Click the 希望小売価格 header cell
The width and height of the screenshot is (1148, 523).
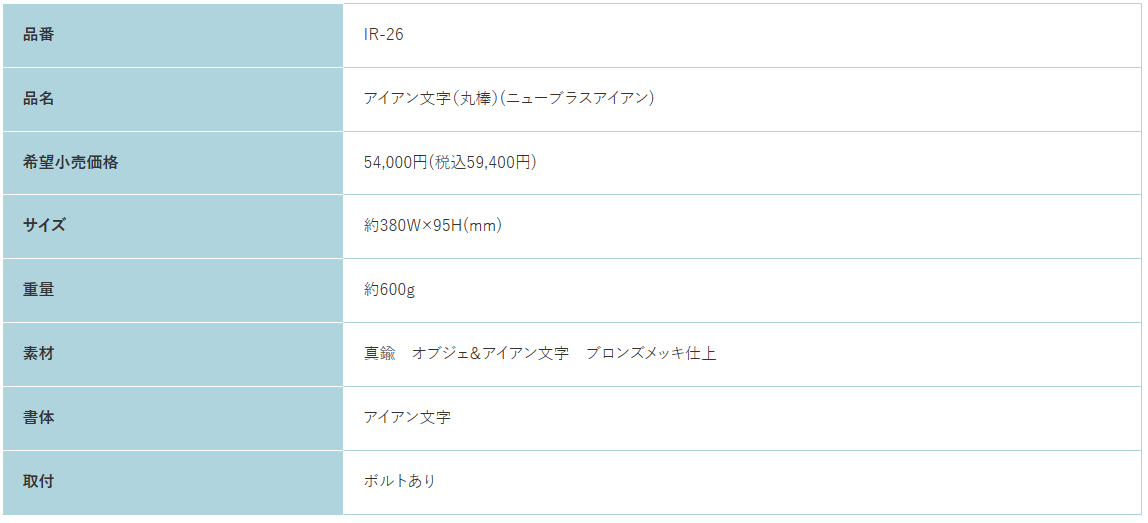pos(173,163)
